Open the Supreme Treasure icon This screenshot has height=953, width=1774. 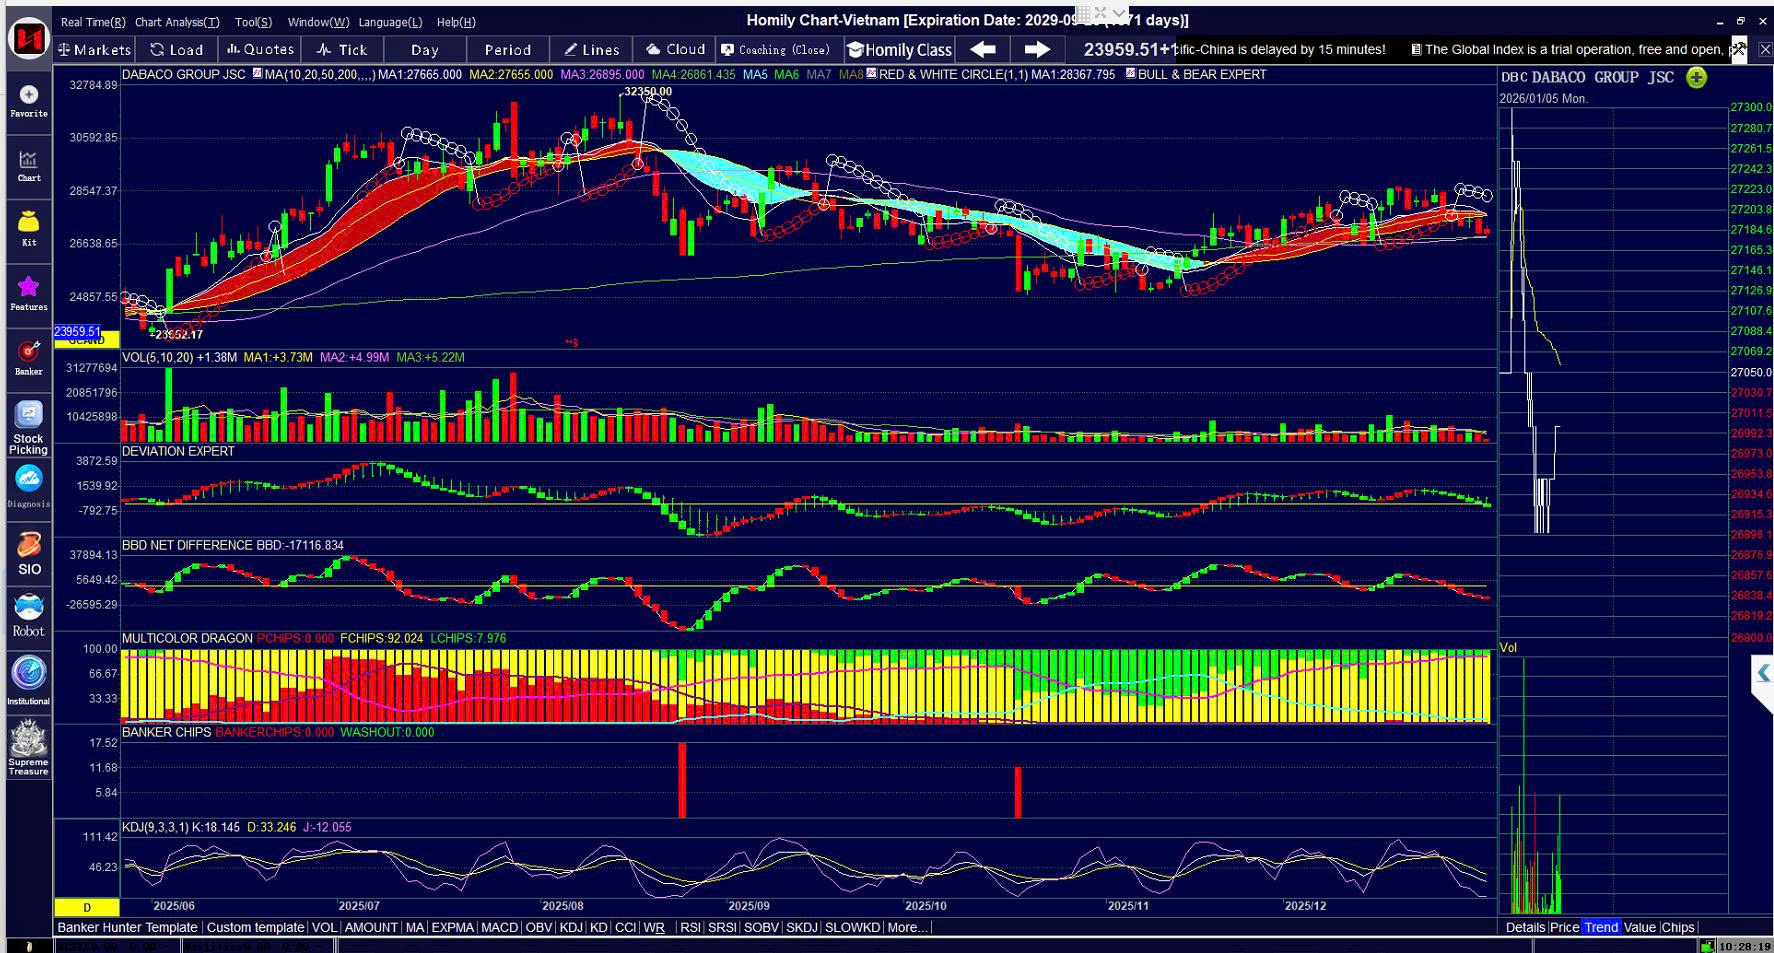[29, 749]
